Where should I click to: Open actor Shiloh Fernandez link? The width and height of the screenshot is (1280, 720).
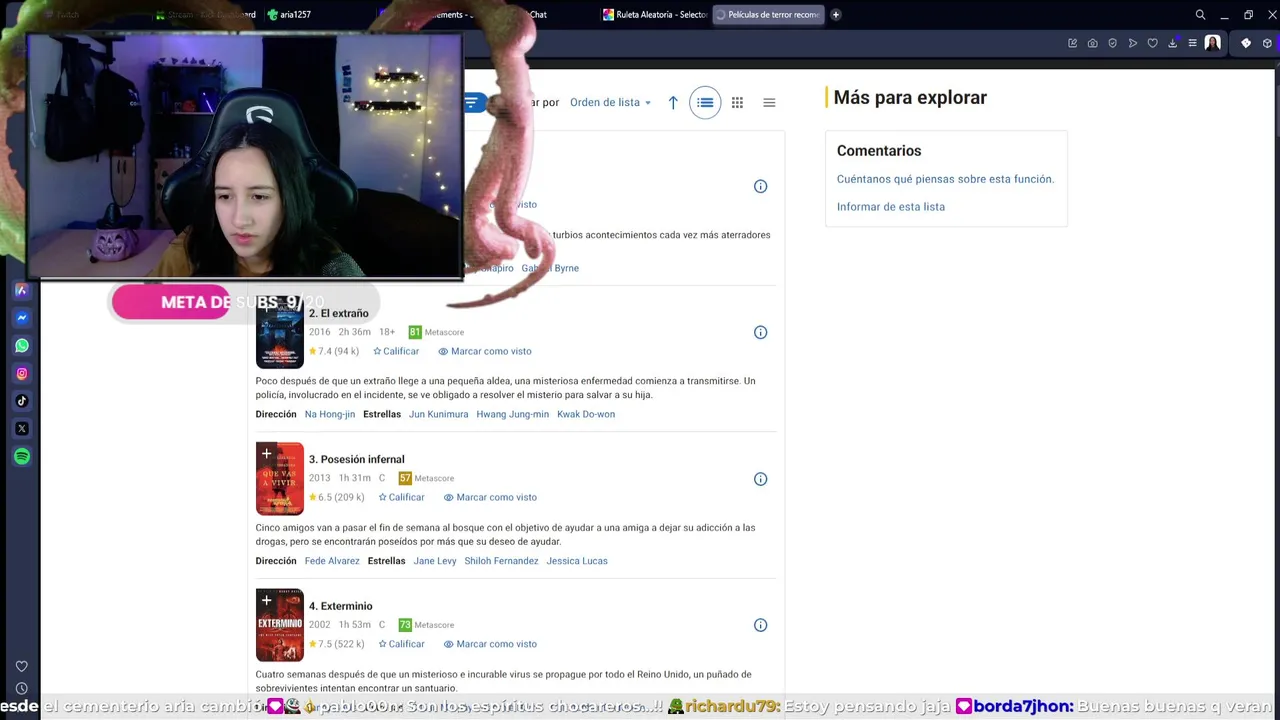tap(501, 561)
